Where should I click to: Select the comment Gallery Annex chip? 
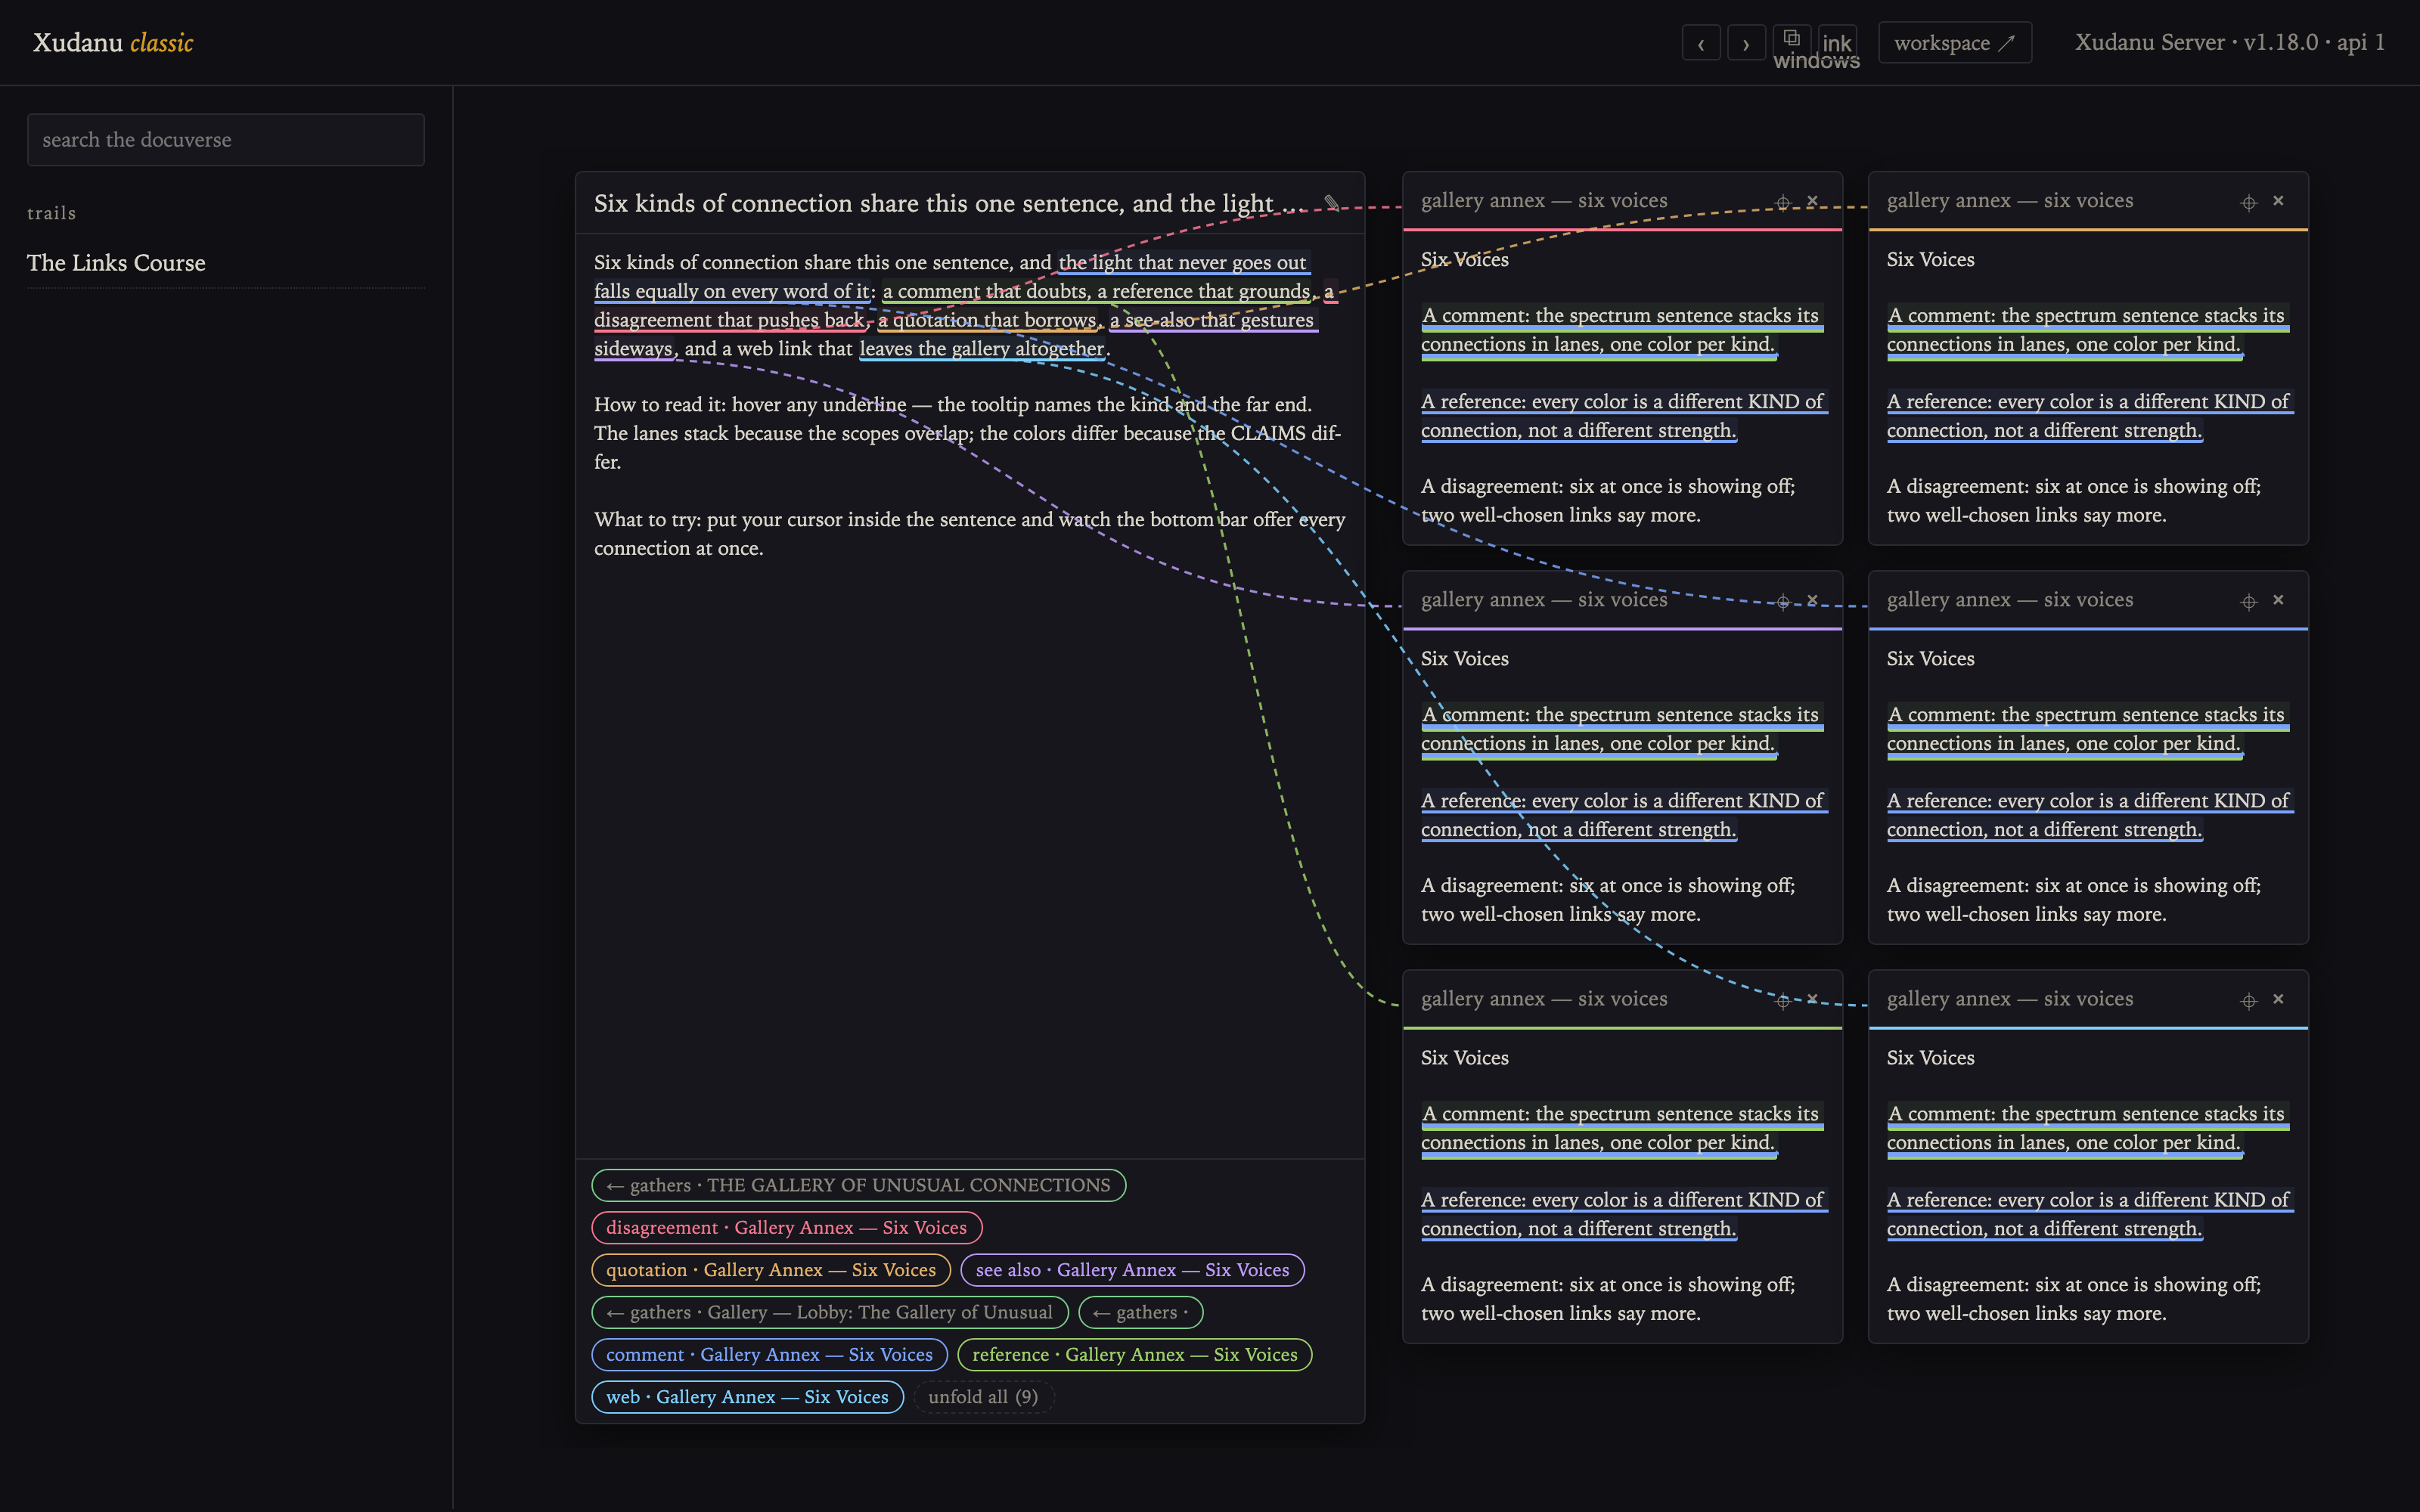[769, 1354]
